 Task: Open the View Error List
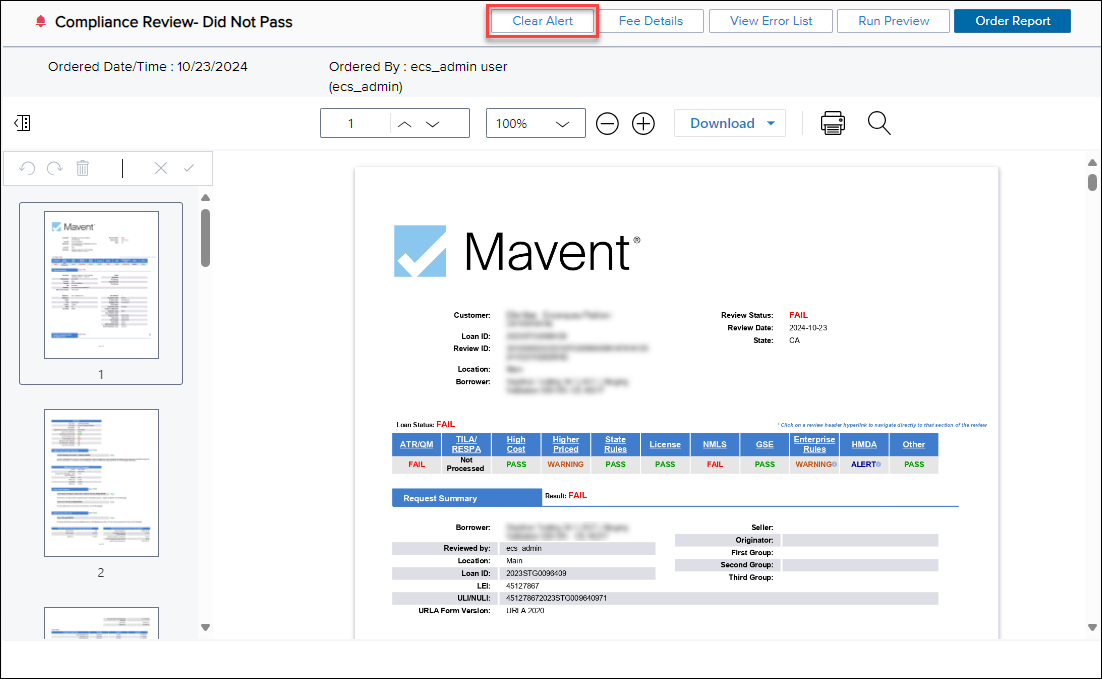[x=771, y=21]
